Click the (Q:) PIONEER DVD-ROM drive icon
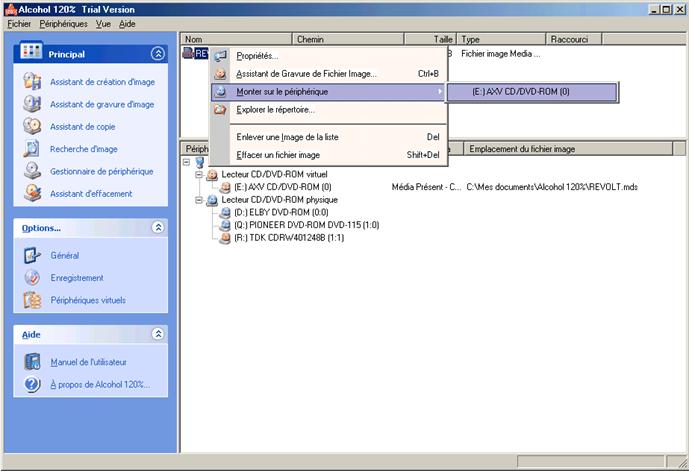This screenshot has height=471, width=689. coord(225,225)
